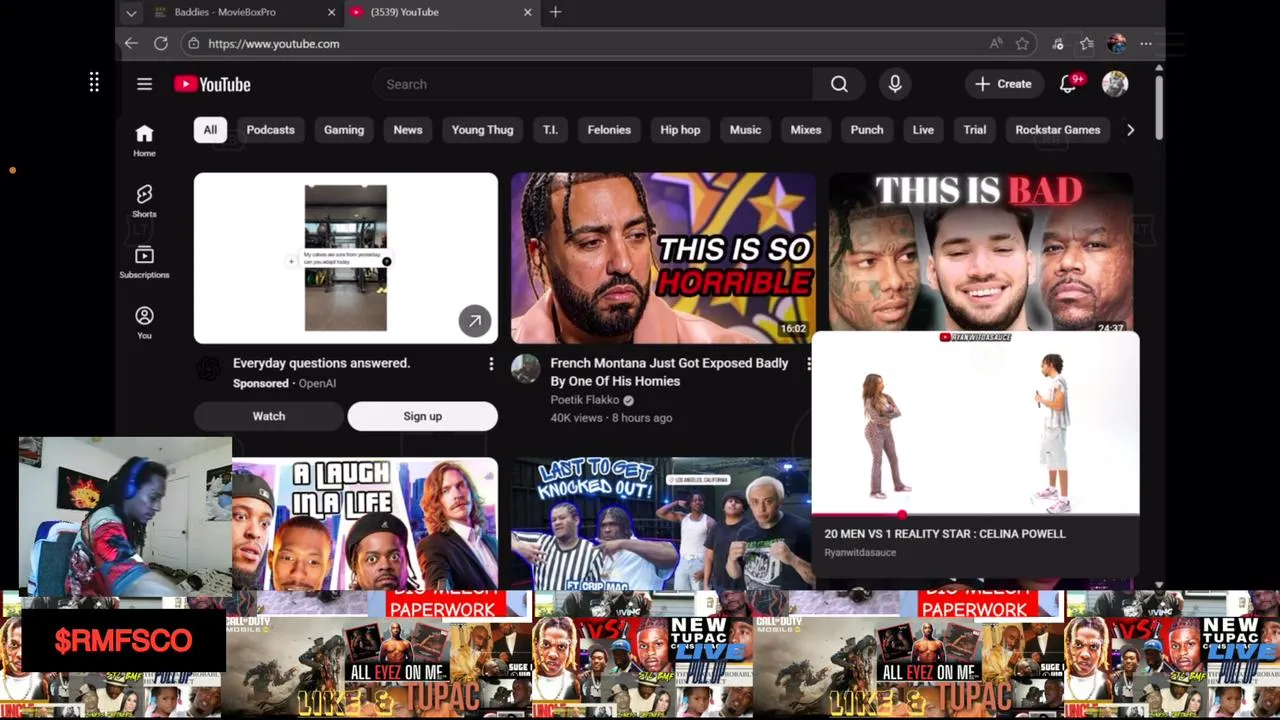Open a new browser tab
The width and height of the screenshot is (1280, 720).
(x=555, y=12)
